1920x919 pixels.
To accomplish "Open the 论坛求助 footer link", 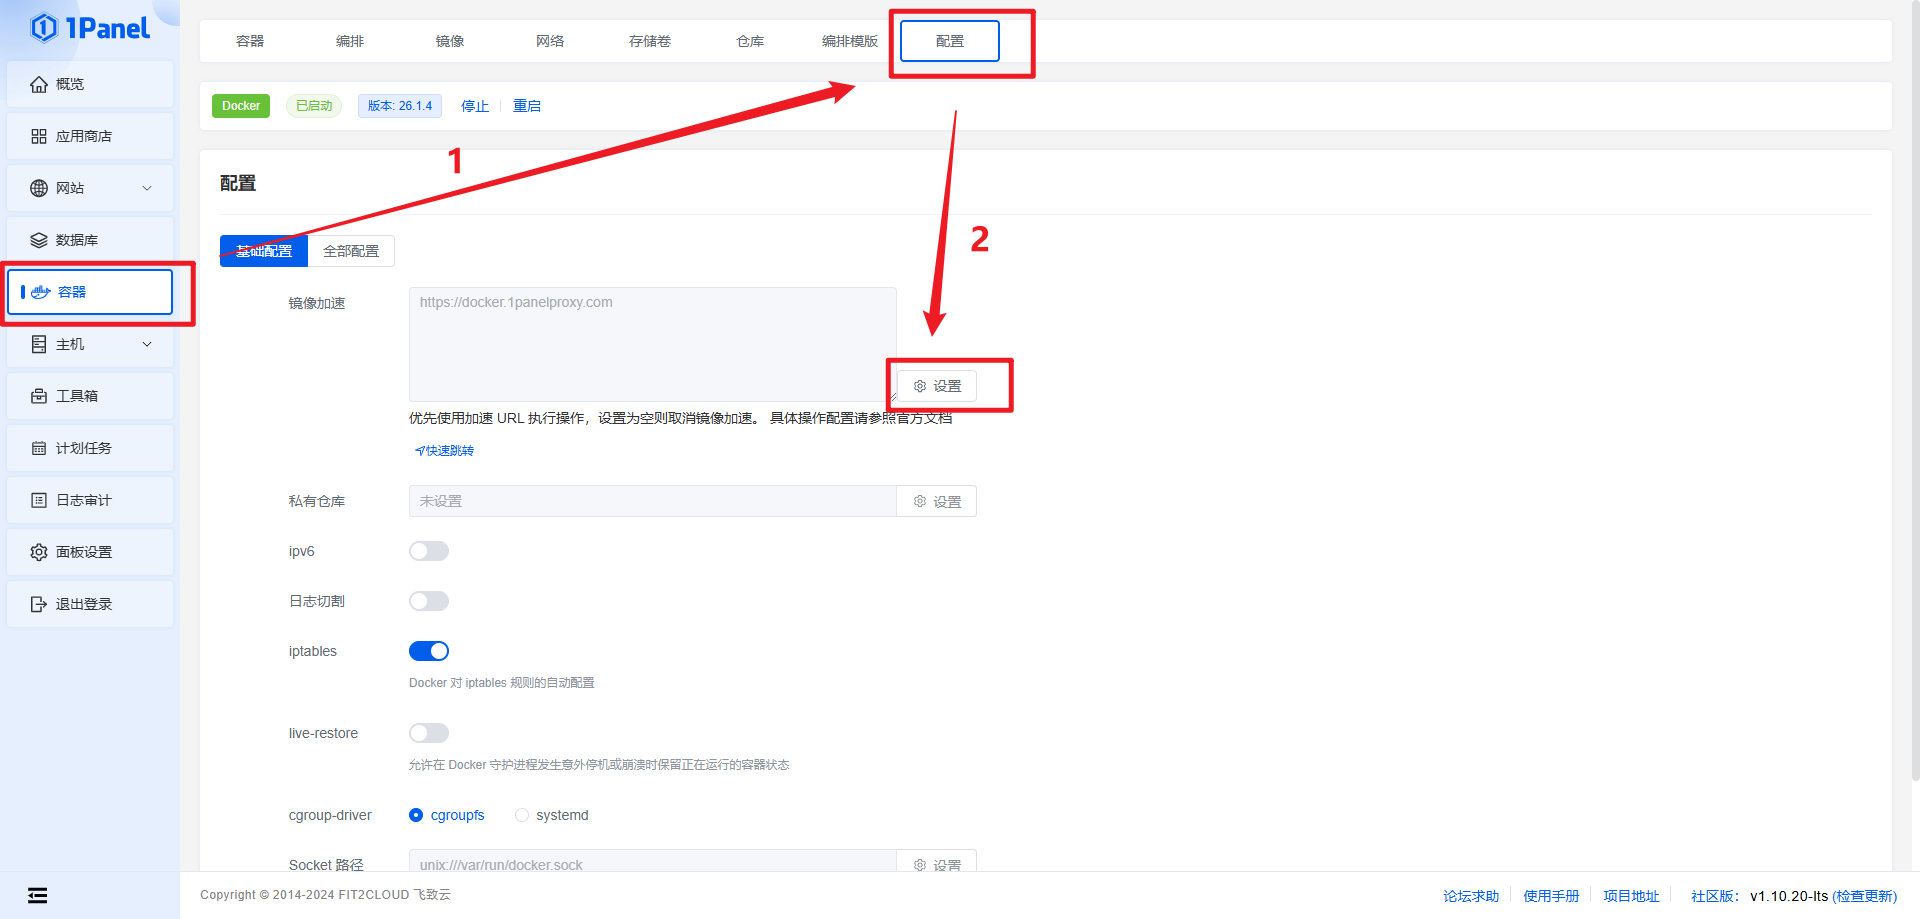I will [x=1471, y=896].
